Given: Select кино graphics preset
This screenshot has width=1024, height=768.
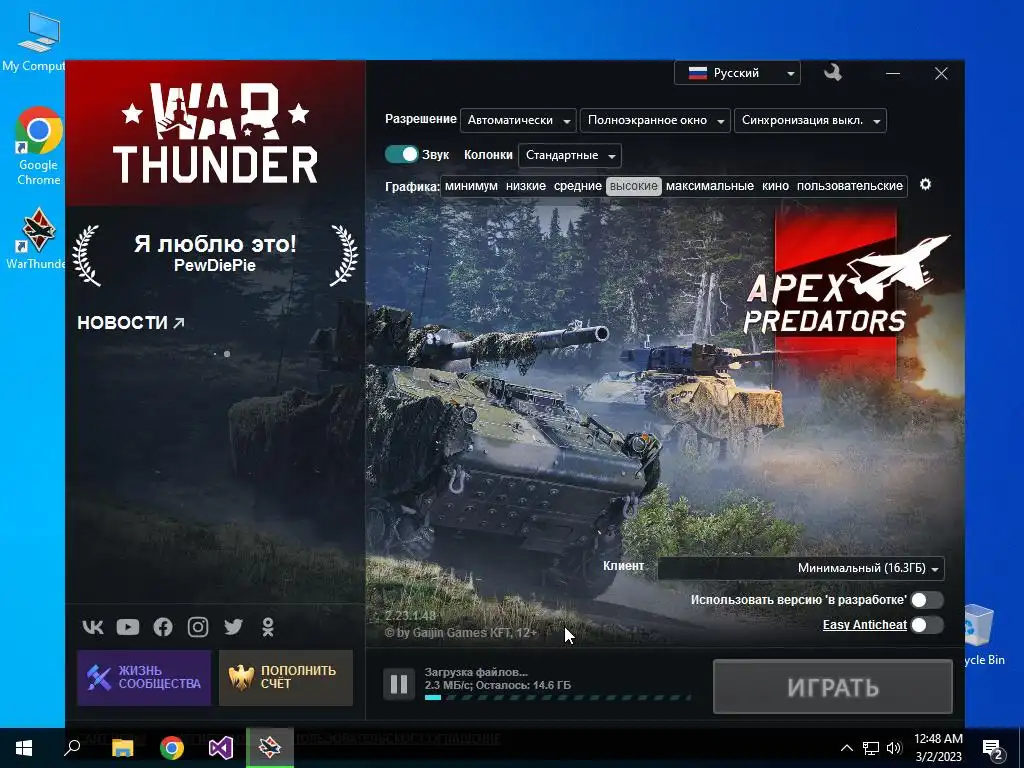Looking at the screenshot, I should point(775,186).
